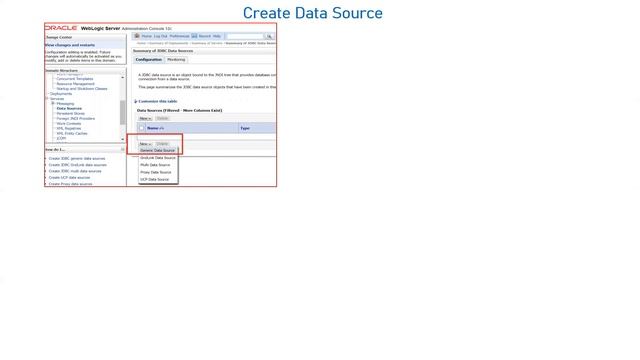The height and width of the screenshot is (360, 640).
Task: Select Work Contexts in the tree
Action: 69,123
